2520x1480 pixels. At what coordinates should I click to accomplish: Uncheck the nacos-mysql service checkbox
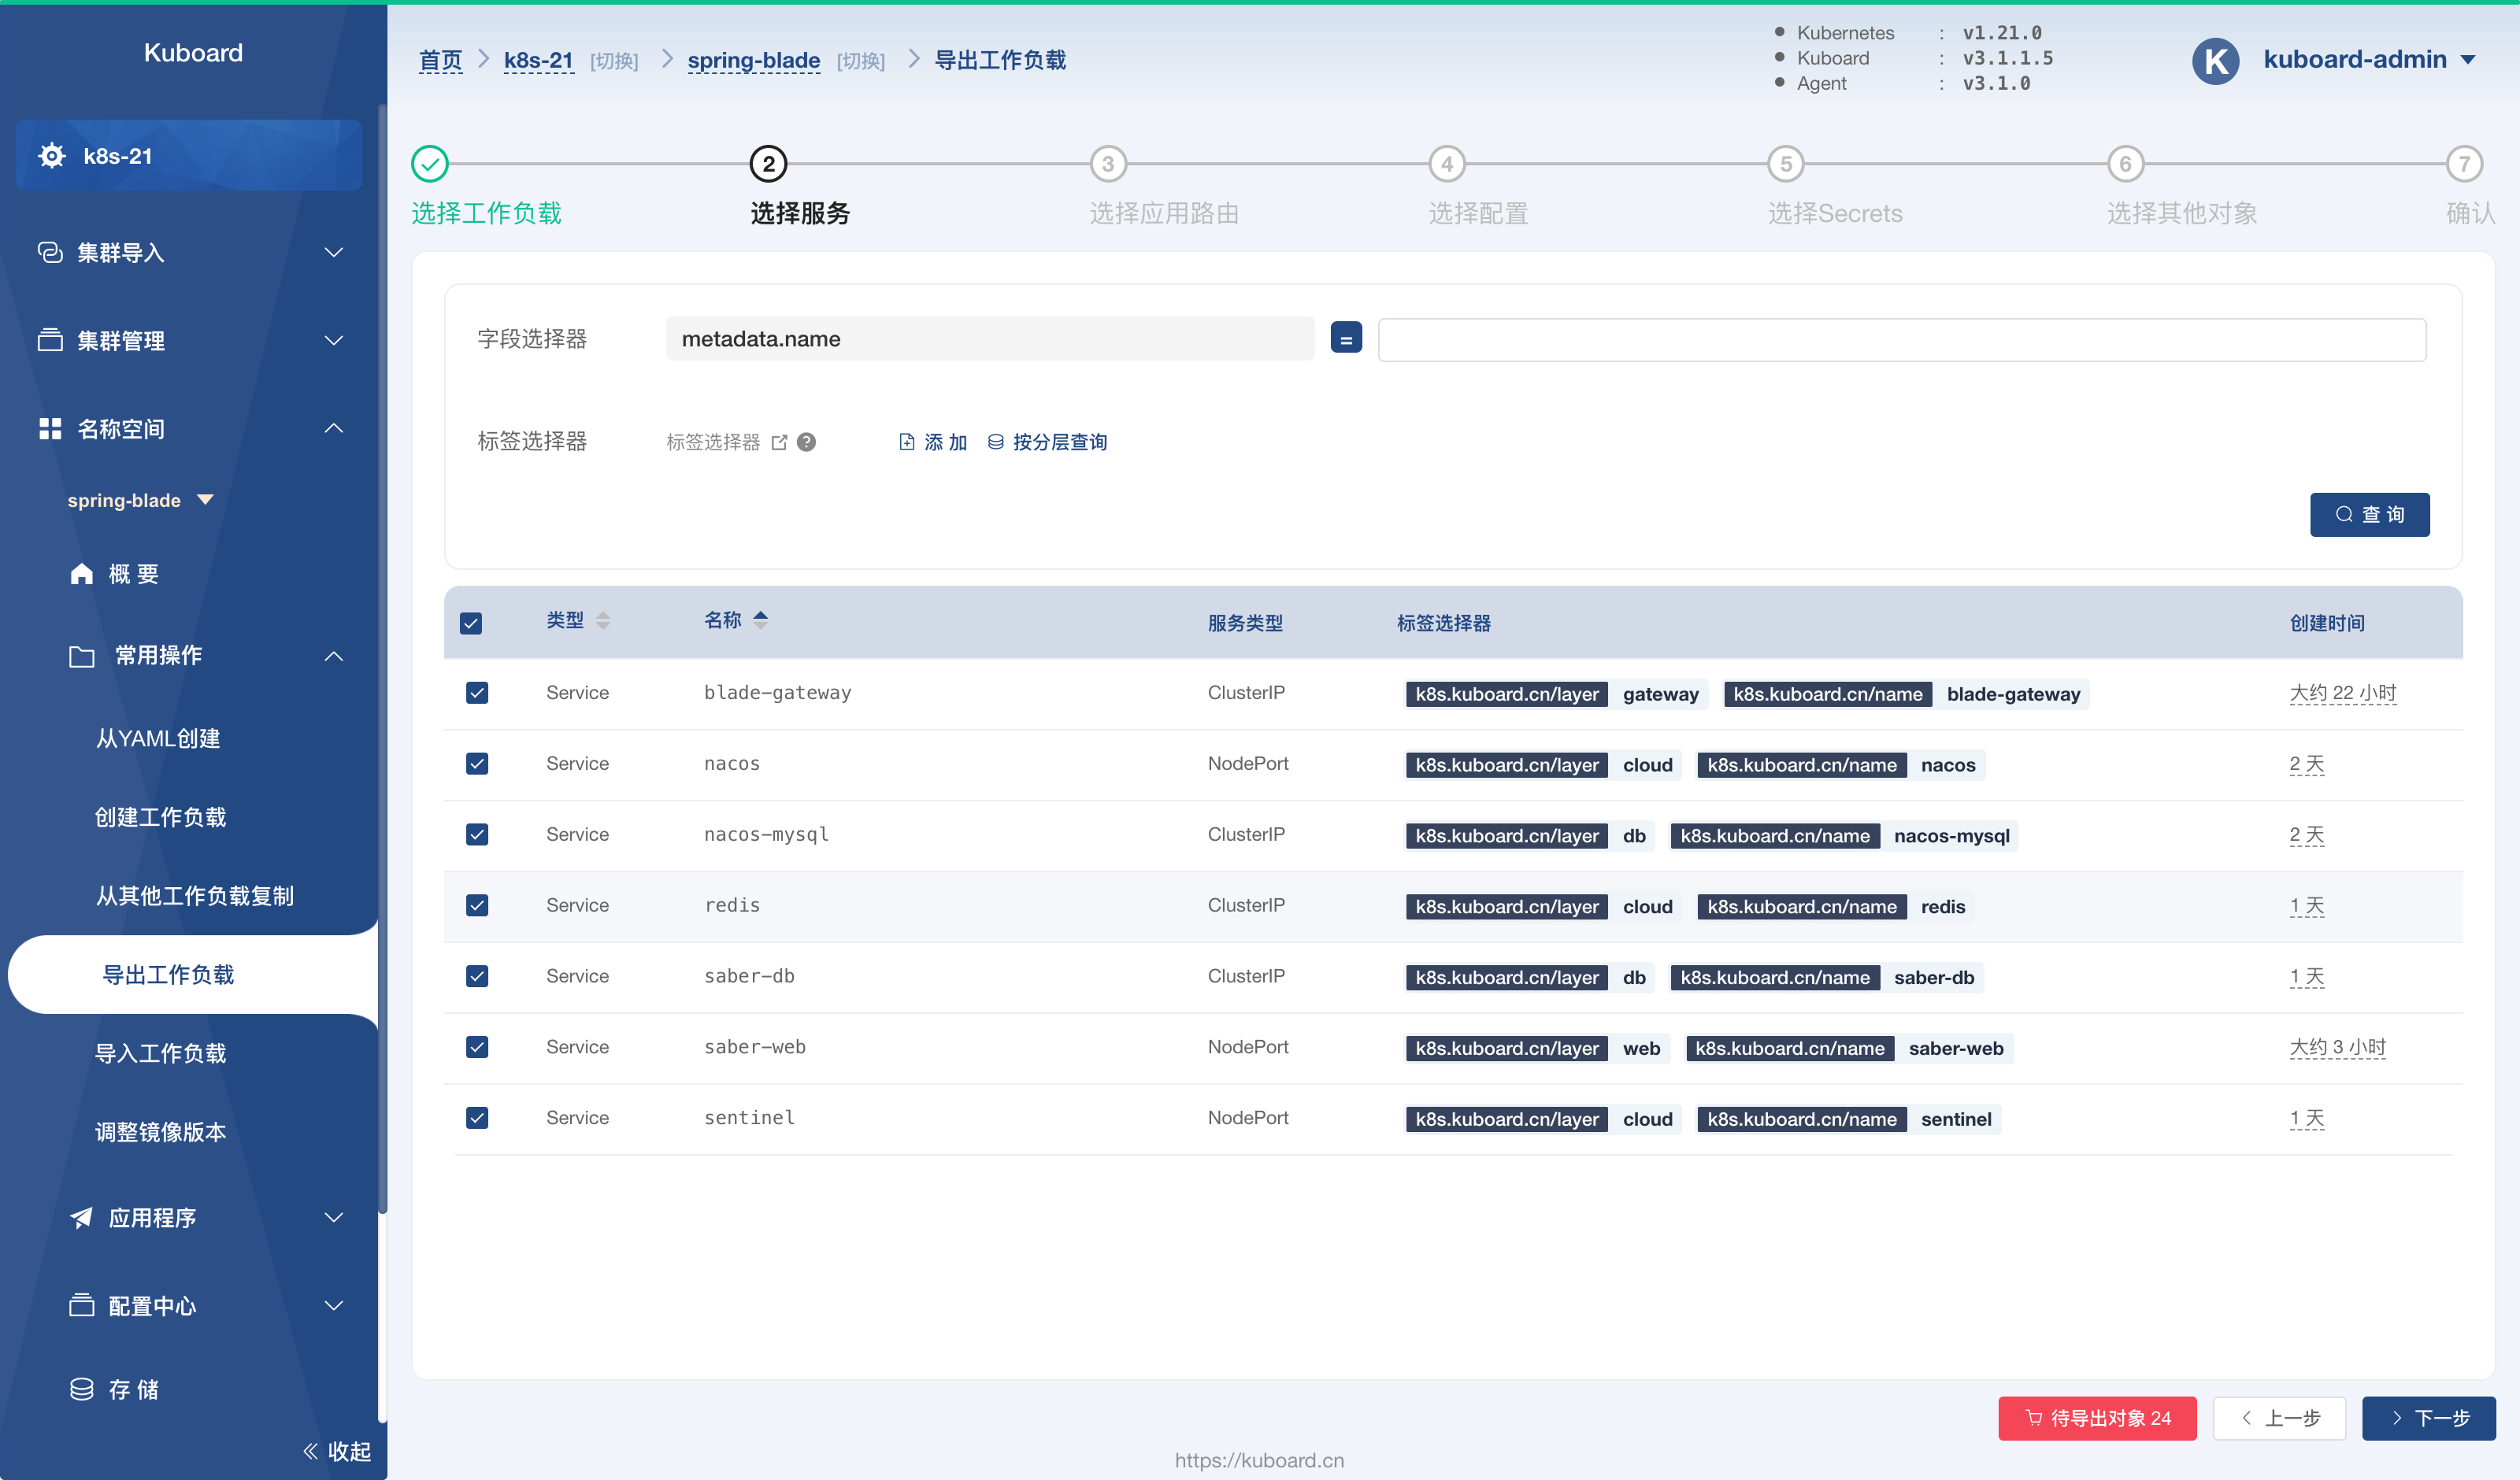click(477, 835)
